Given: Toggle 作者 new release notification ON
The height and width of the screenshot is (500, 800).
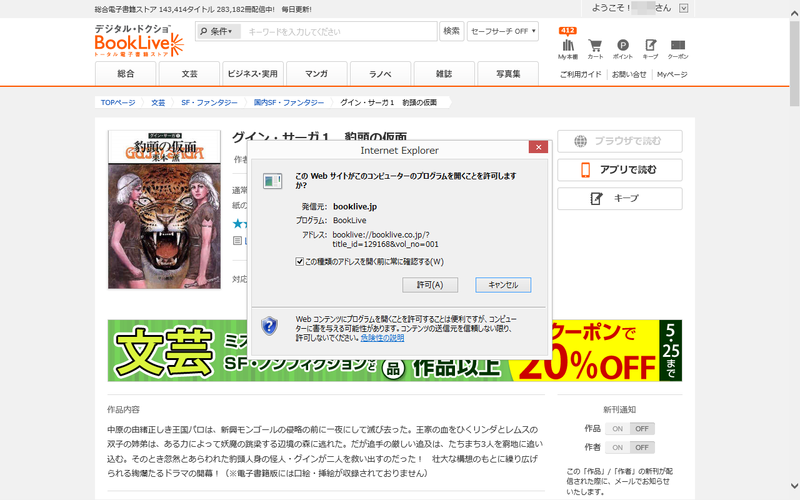Looking at the screenshot, I should pos(619,447).
